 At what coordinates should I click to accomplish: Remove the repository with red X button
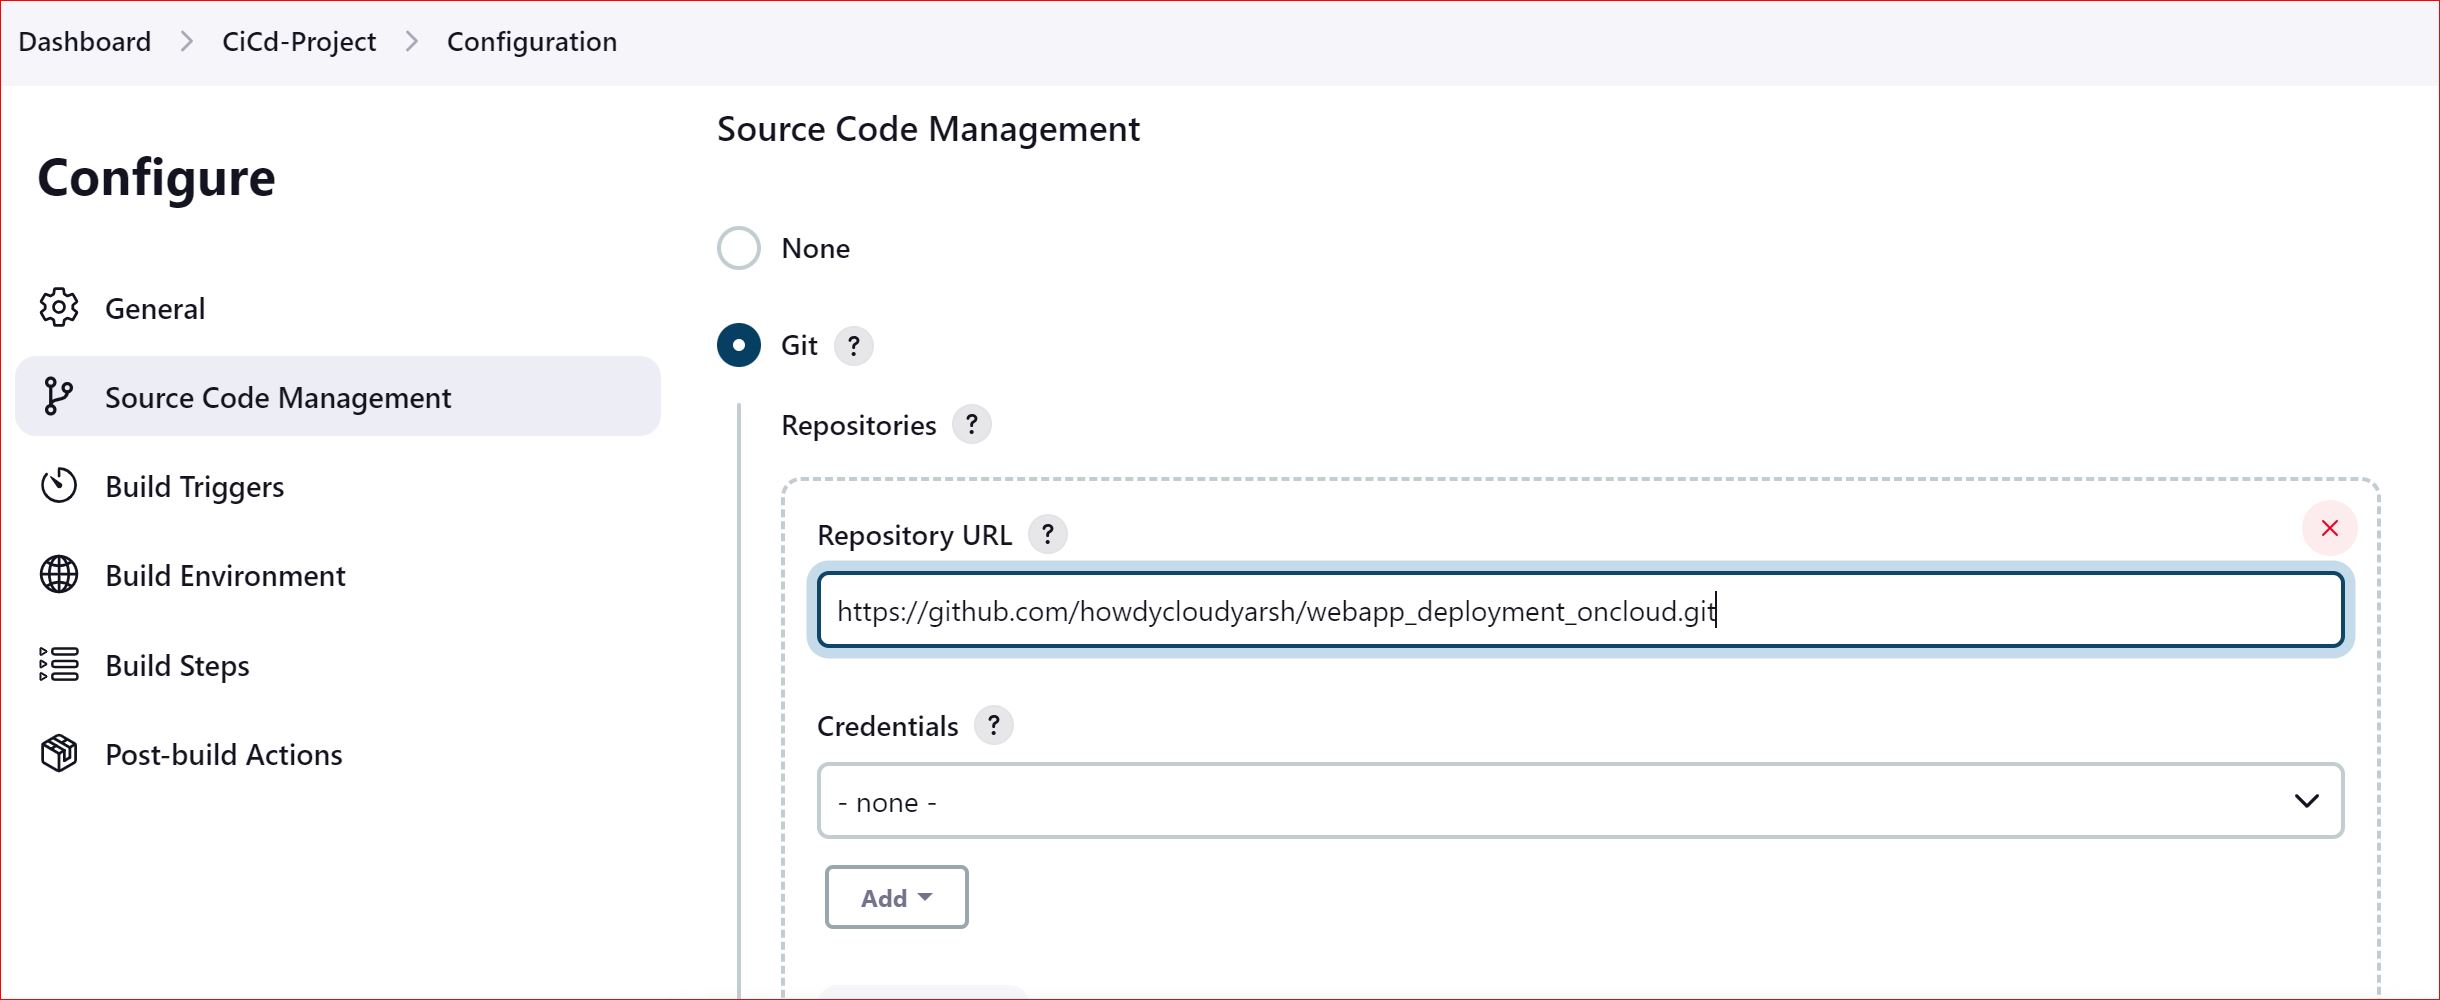pos(2328,528)
